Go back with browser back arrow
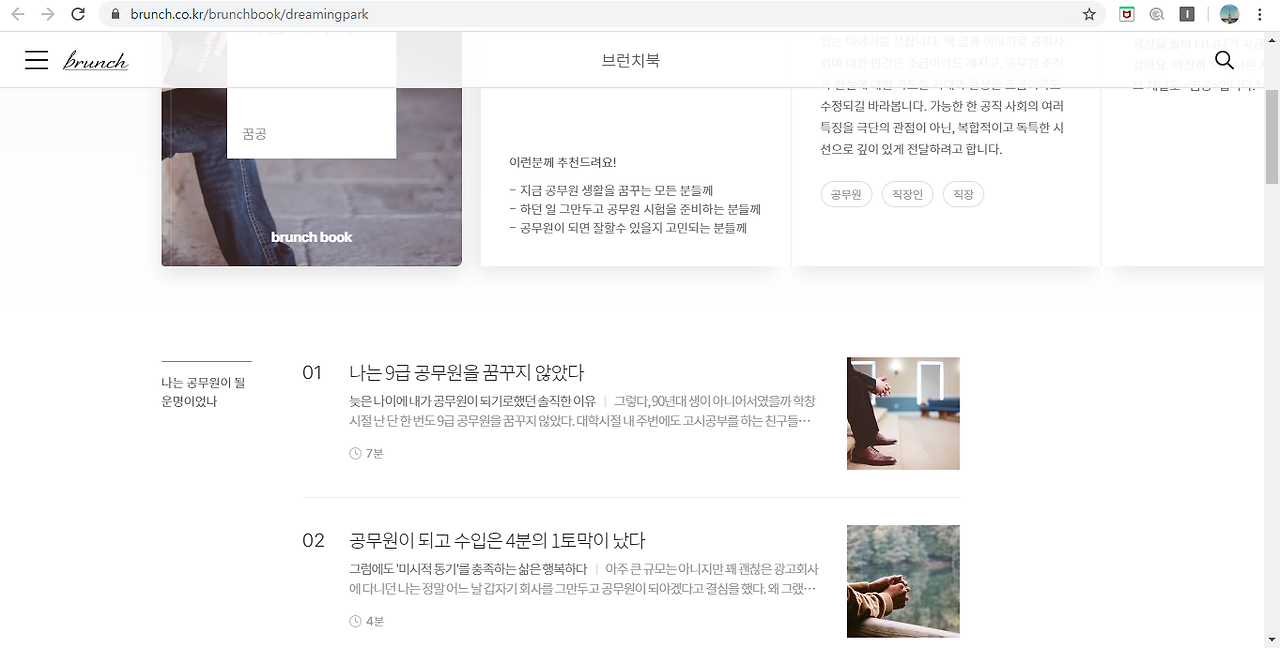The height and width of the screenshot is (648, 1280). (18, 15)
